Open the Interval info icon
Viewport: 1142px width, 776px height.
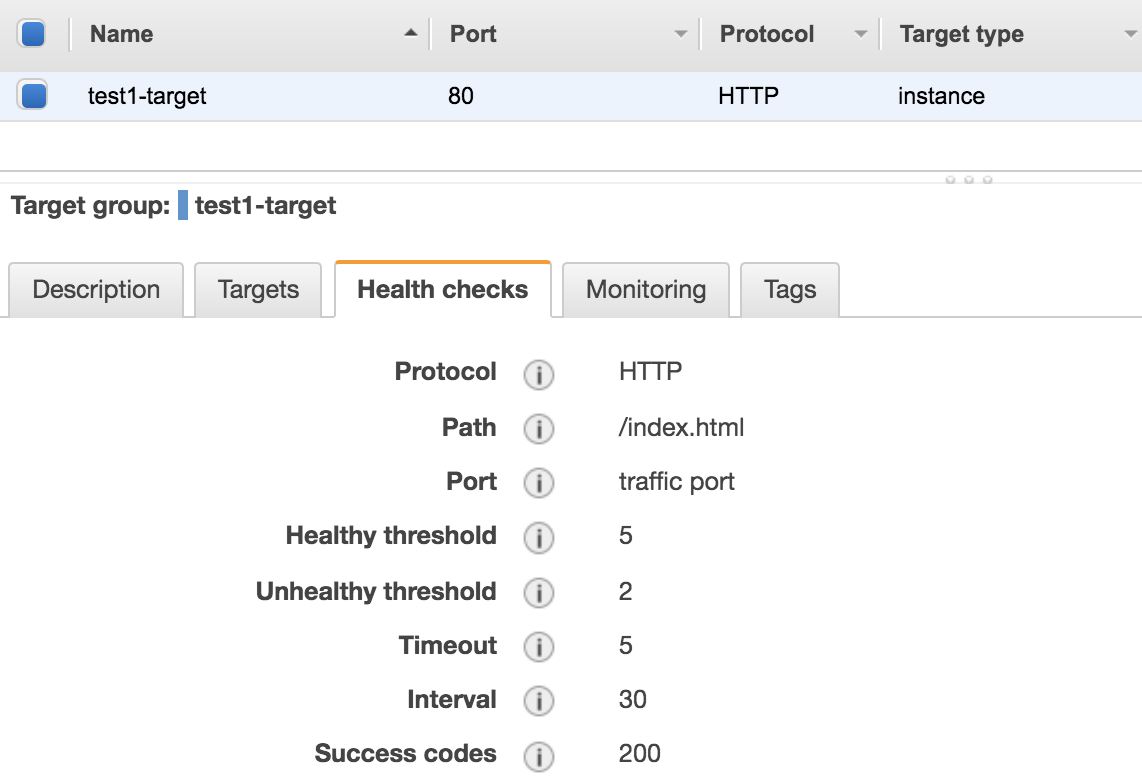[539, 701]
